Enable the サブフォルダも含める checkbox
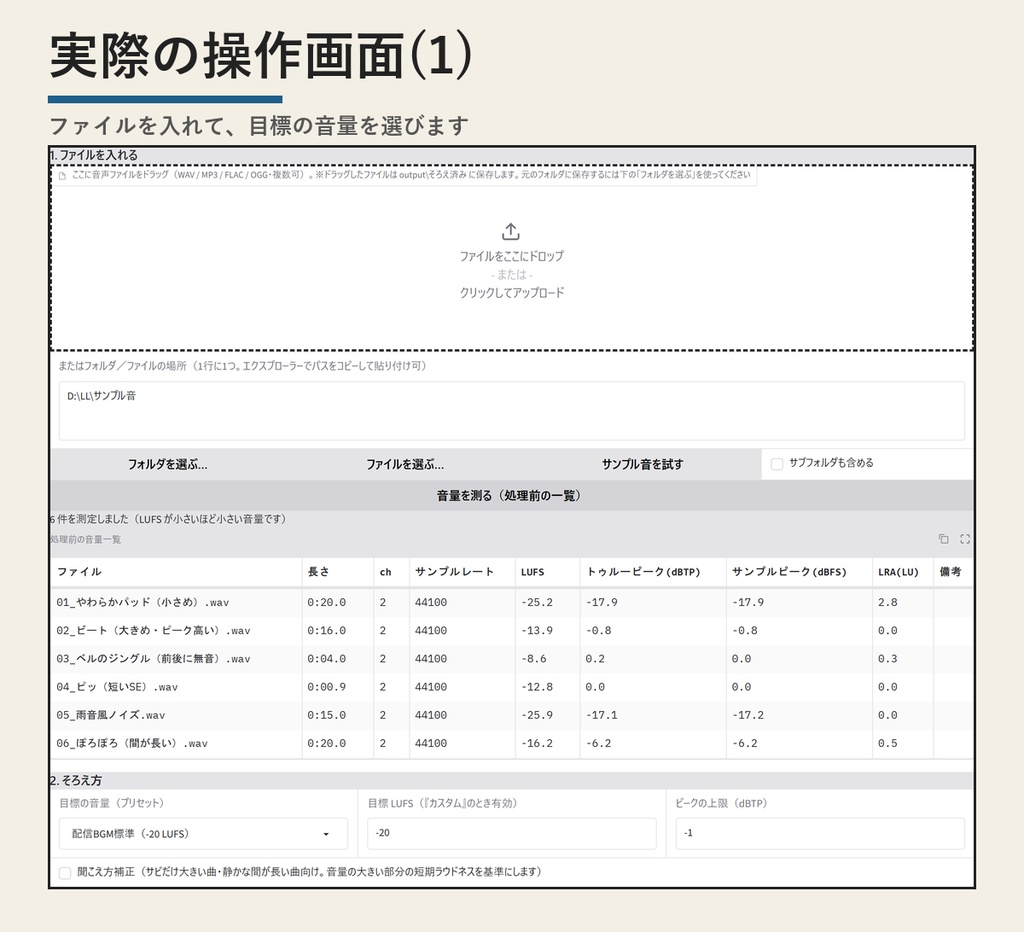 point(777,464)
